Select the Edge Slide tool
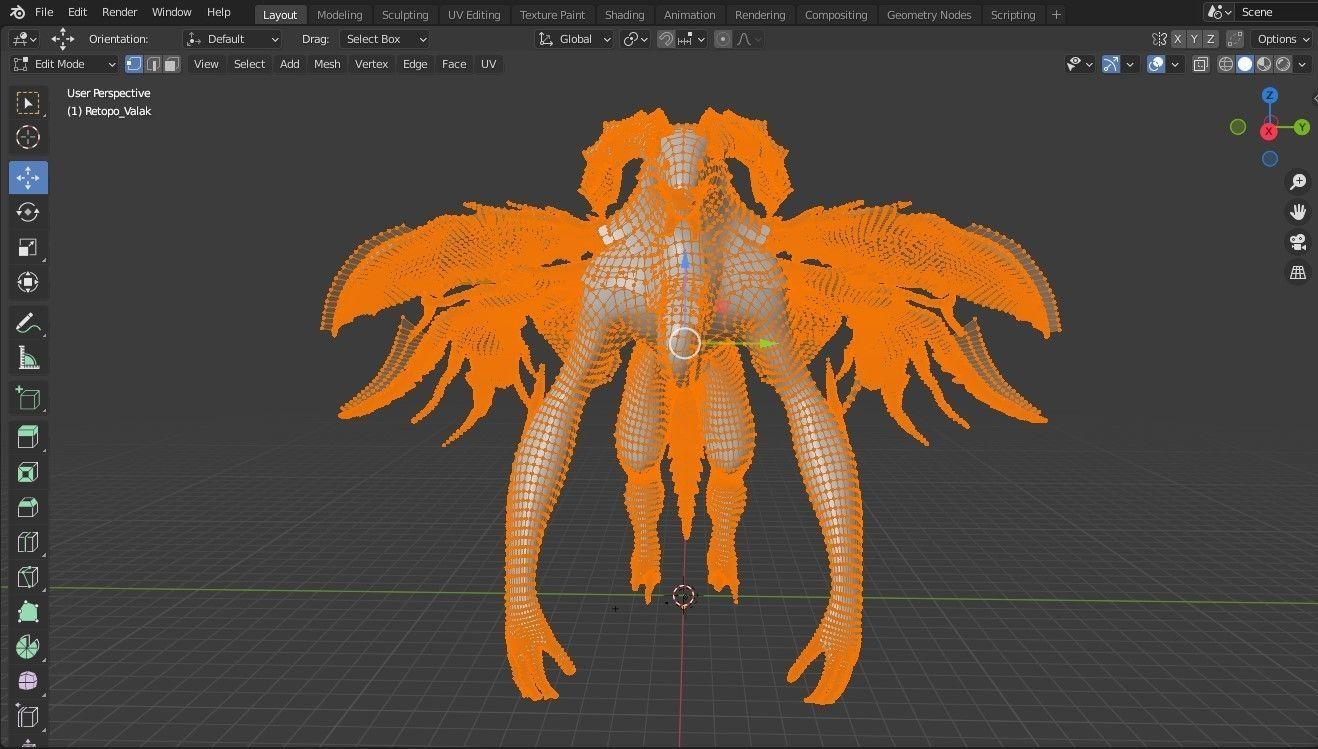The image size is (1318, 749). click(x=28, y=716)
